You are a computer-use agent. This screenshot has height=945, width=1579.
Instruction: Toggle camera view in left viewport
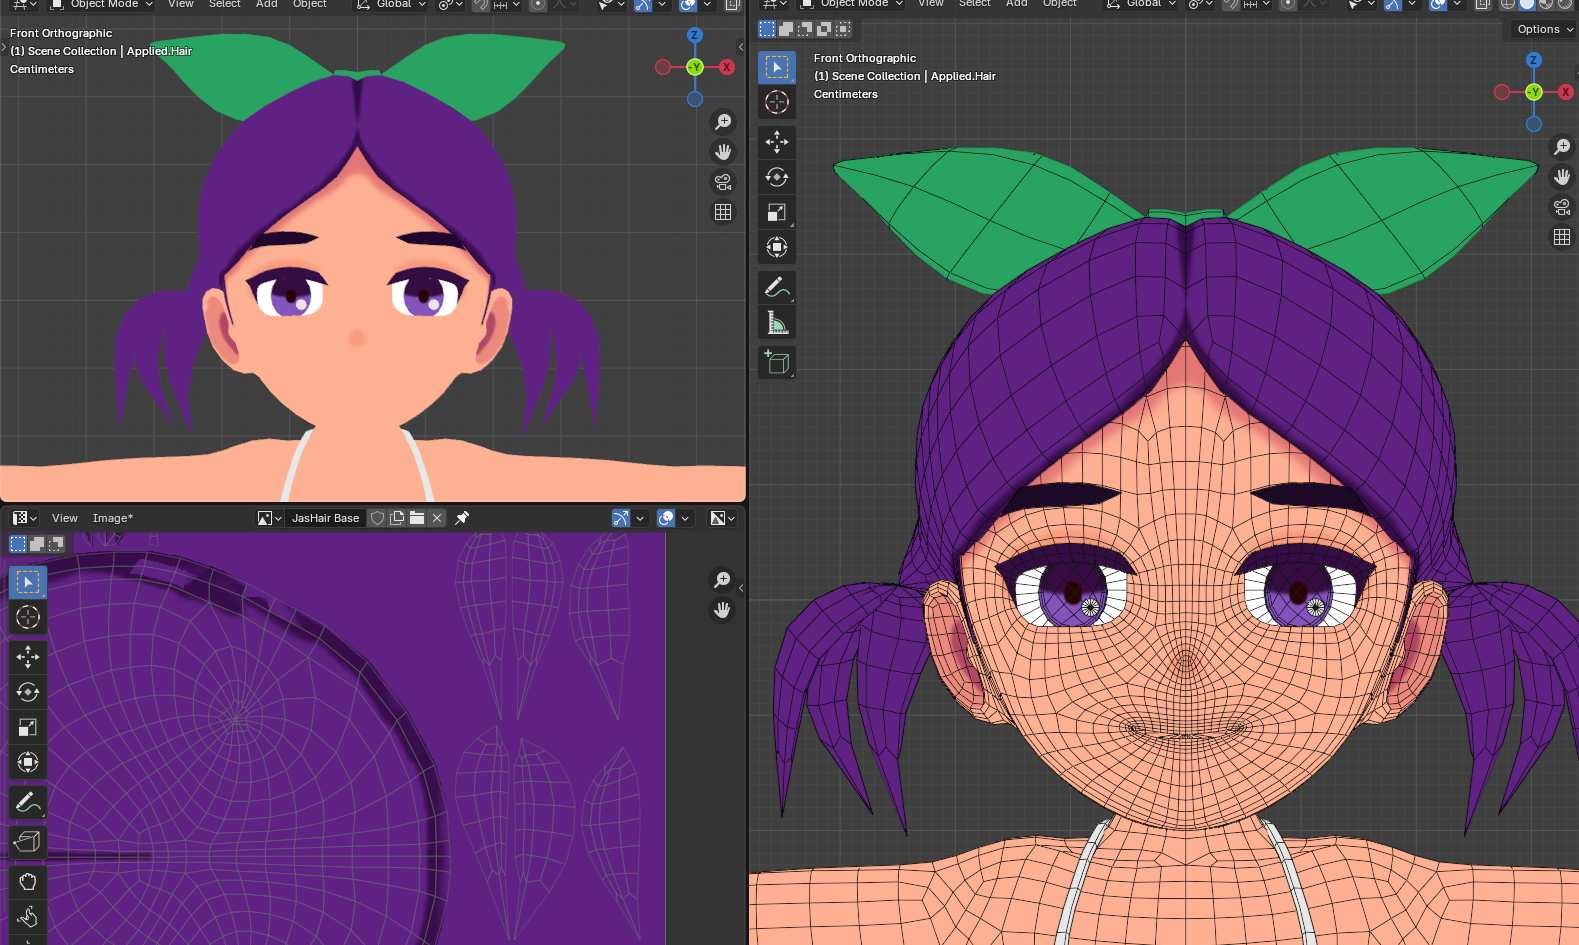[723, 182]
